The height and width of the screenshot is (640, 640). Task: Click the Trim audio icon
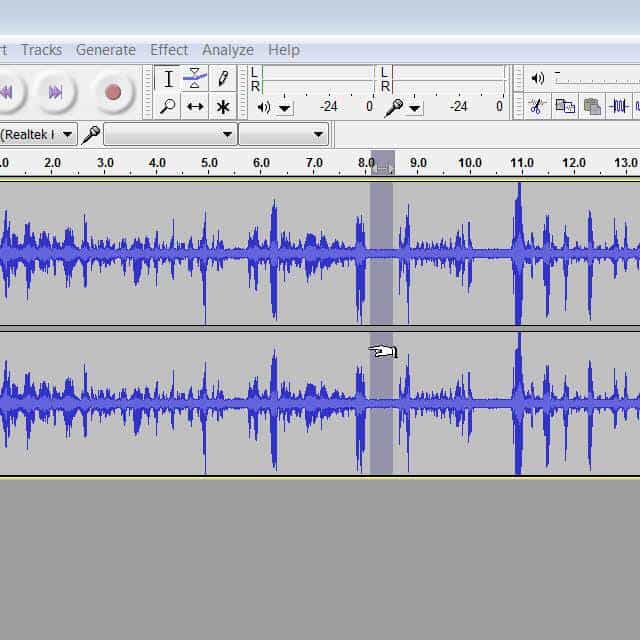click(619, 107)
